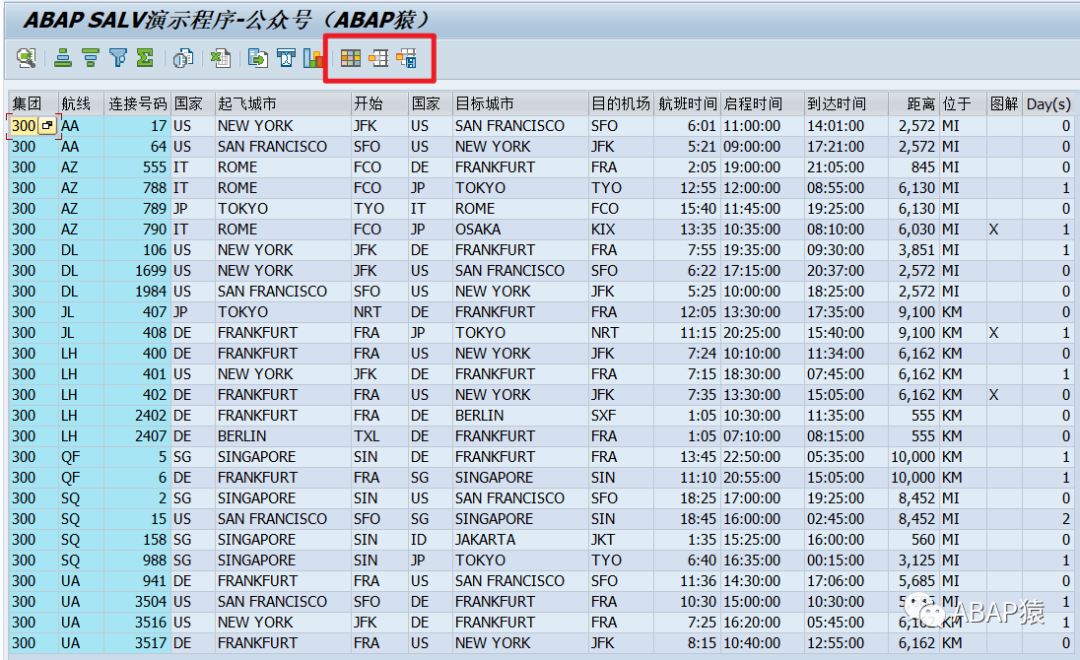Click the JKT airport cell

tap(621, 539)
